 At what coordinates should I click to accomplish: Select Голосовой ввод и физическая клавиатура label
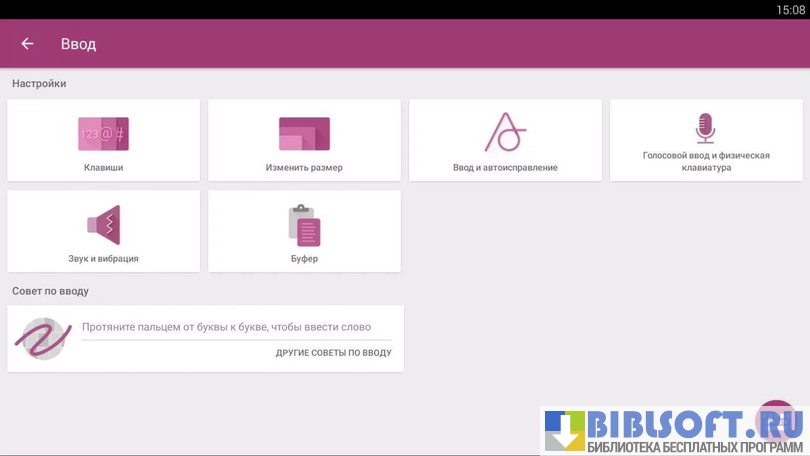pyautogui.click(x=706, y=162)
